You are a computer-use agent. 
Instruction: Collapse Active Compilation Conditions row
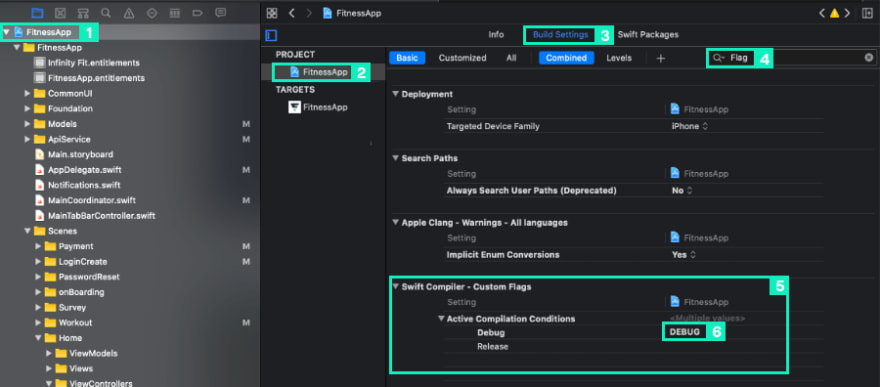(x=441, y=319)
